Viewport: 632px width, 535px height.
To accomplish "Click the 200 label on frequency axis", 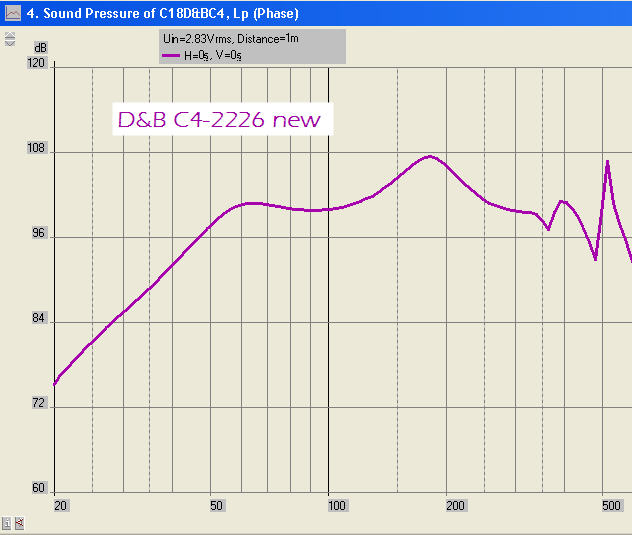I will 455,506.
